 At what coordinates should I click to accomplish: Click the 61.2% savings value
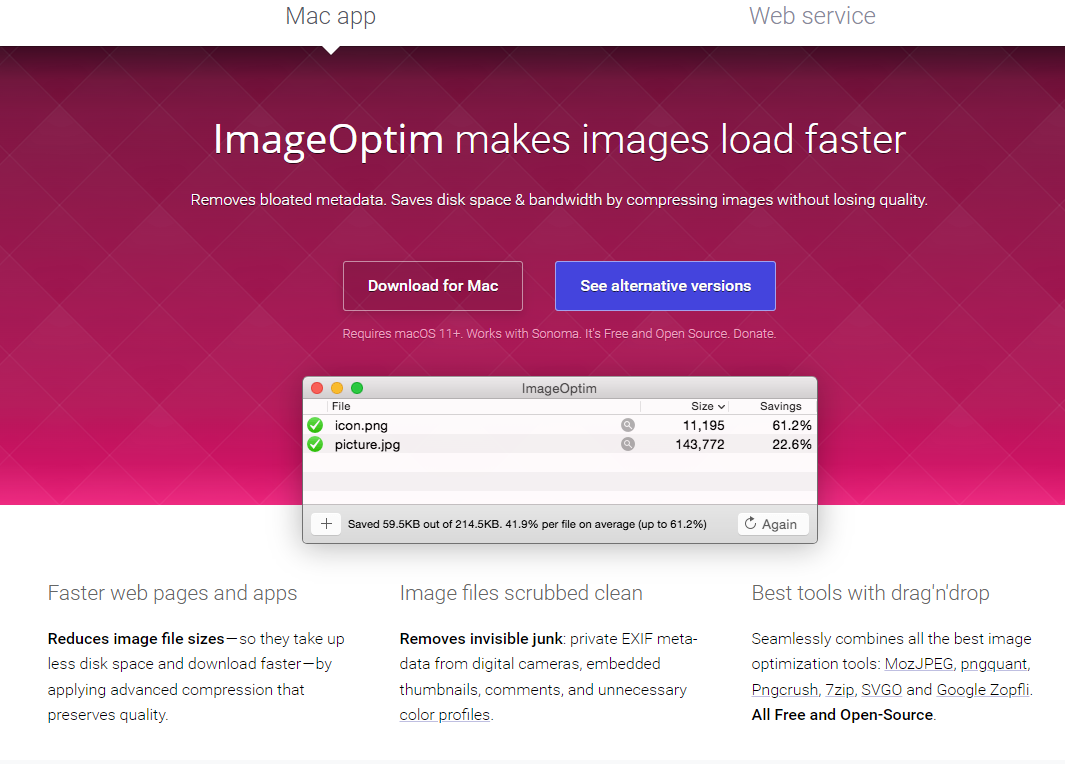[x=792, y=426]
